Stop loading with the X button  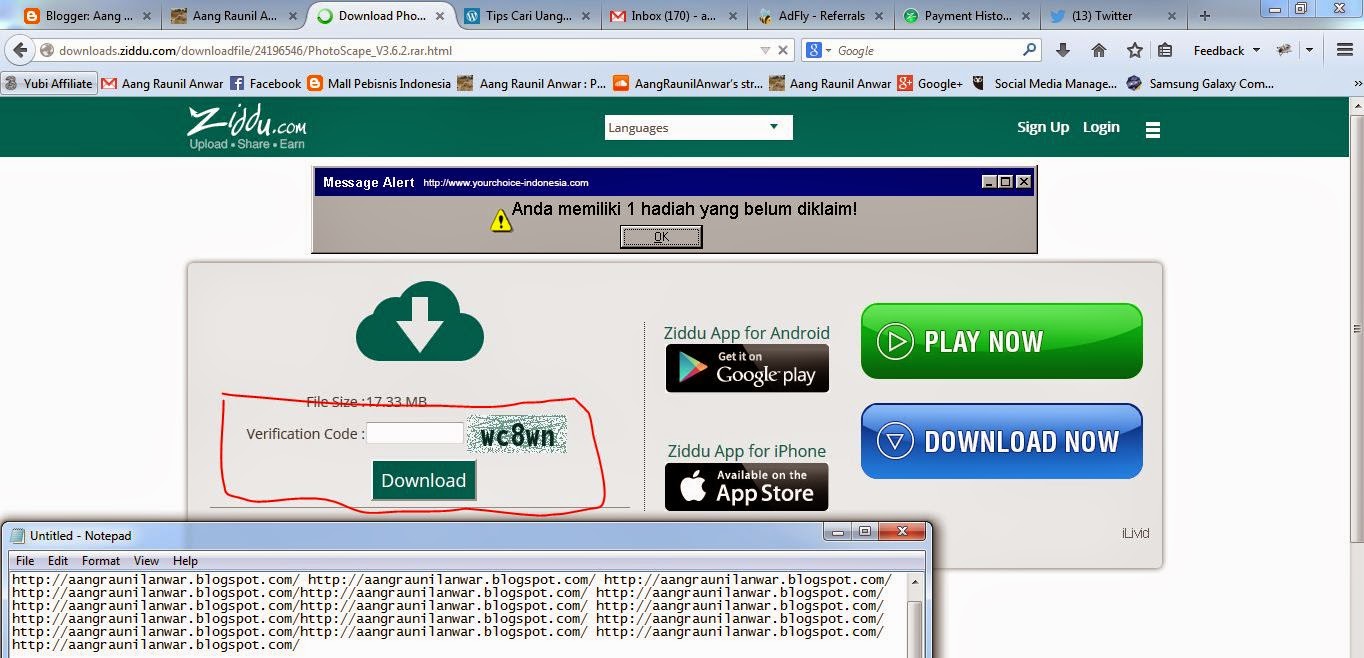point(783,50)
